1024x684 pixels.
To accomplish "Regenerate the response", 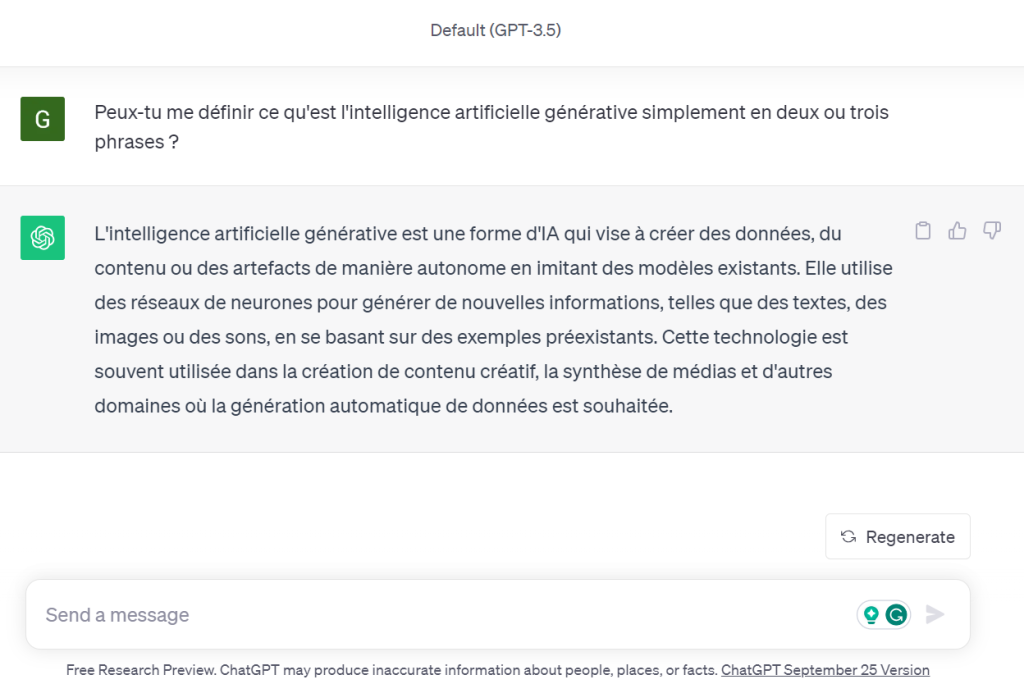I will coord(898,537).
